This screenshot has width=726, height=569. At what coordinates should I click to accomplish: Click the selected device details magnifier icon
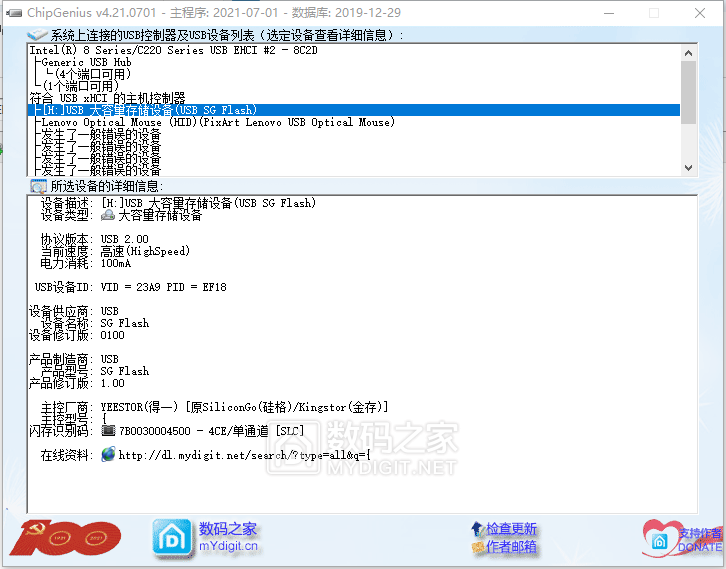click(38, 186)
